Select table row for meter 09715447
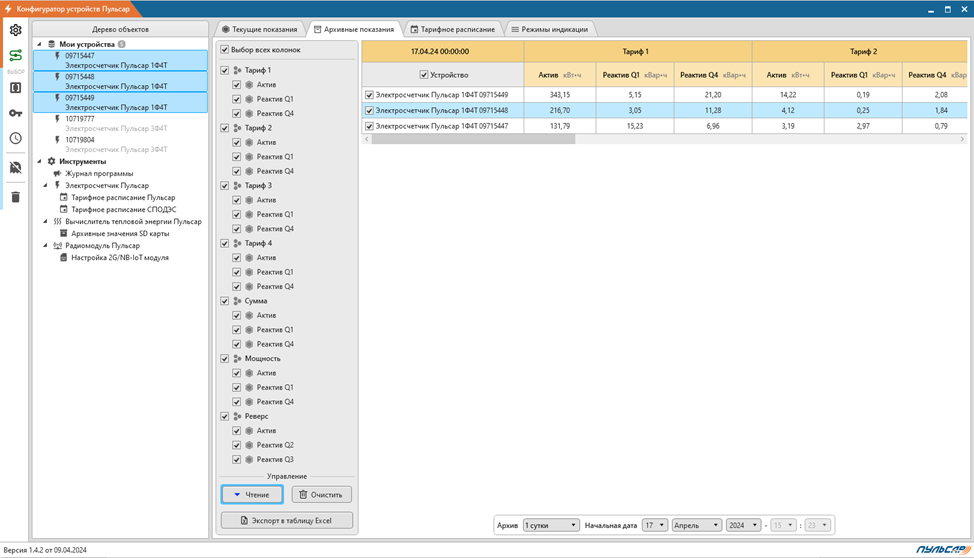 pos(665,126)
